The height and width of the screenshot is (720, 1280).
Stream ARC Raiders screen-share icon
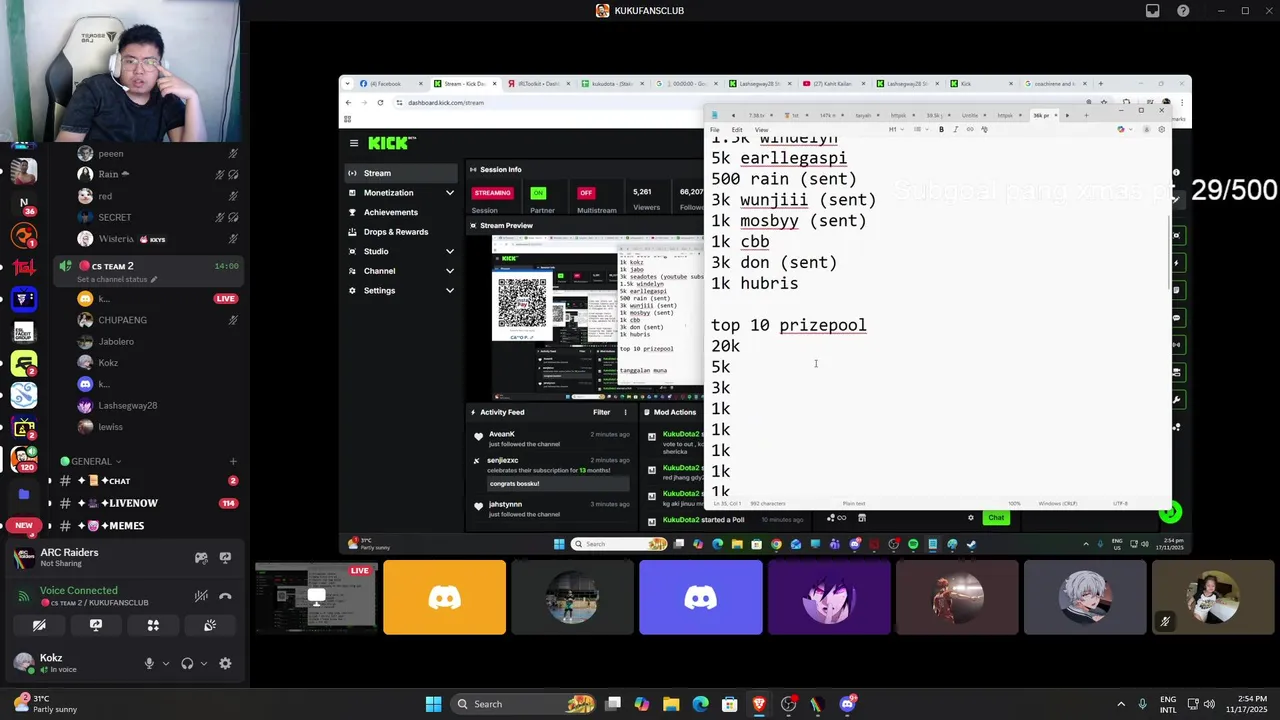(225, 558)
